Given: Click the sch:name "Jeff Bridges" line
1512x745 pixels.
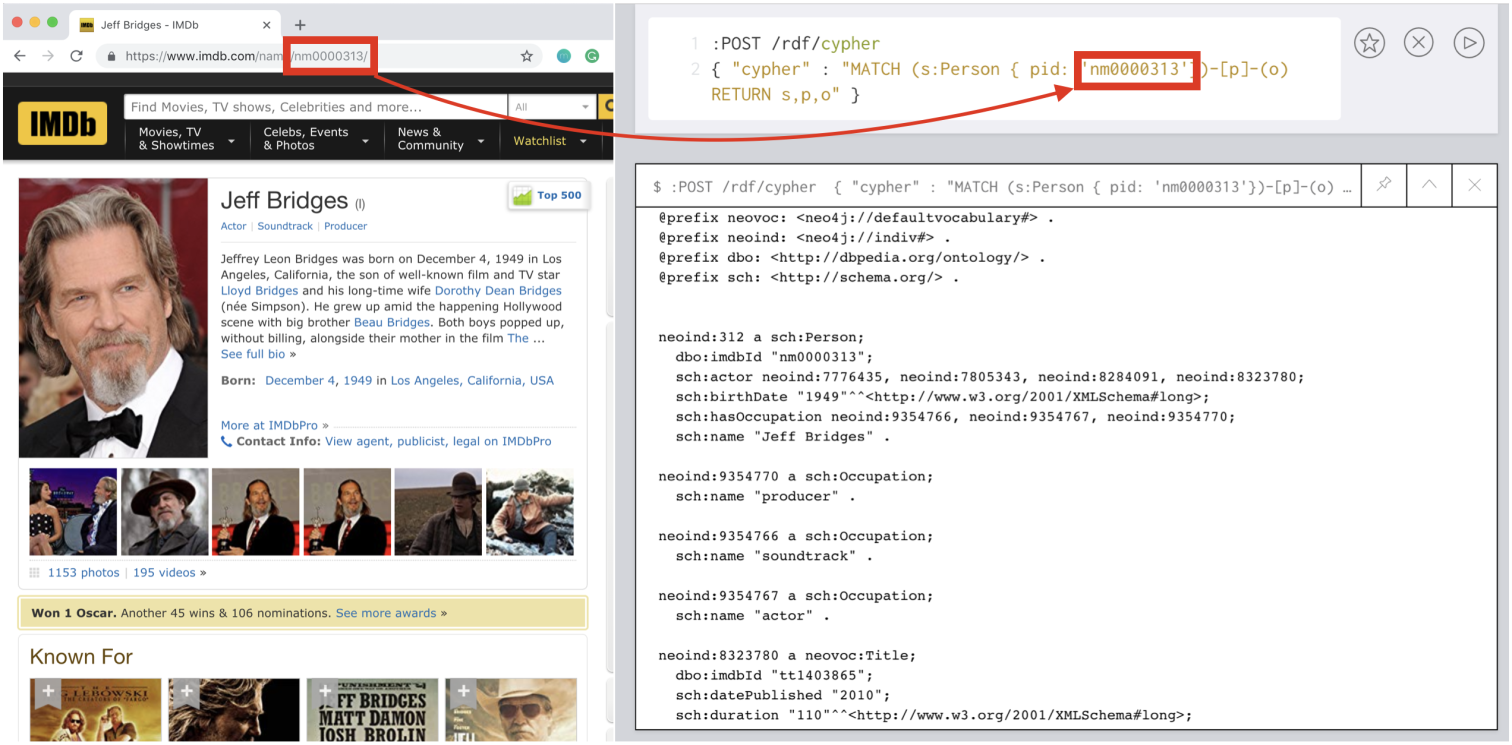Looking at the screenshot, I should (x=783, y=437).
